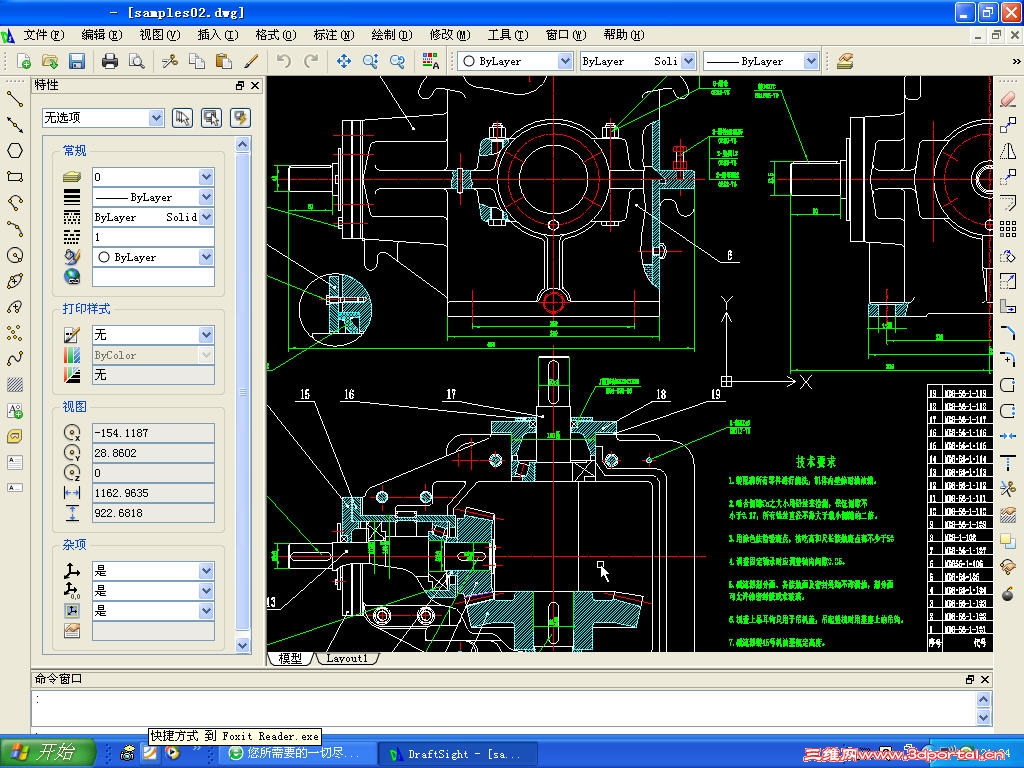1024x768 pixels.
Task: Click the Windows 开始 Start button
Action: 47,752
